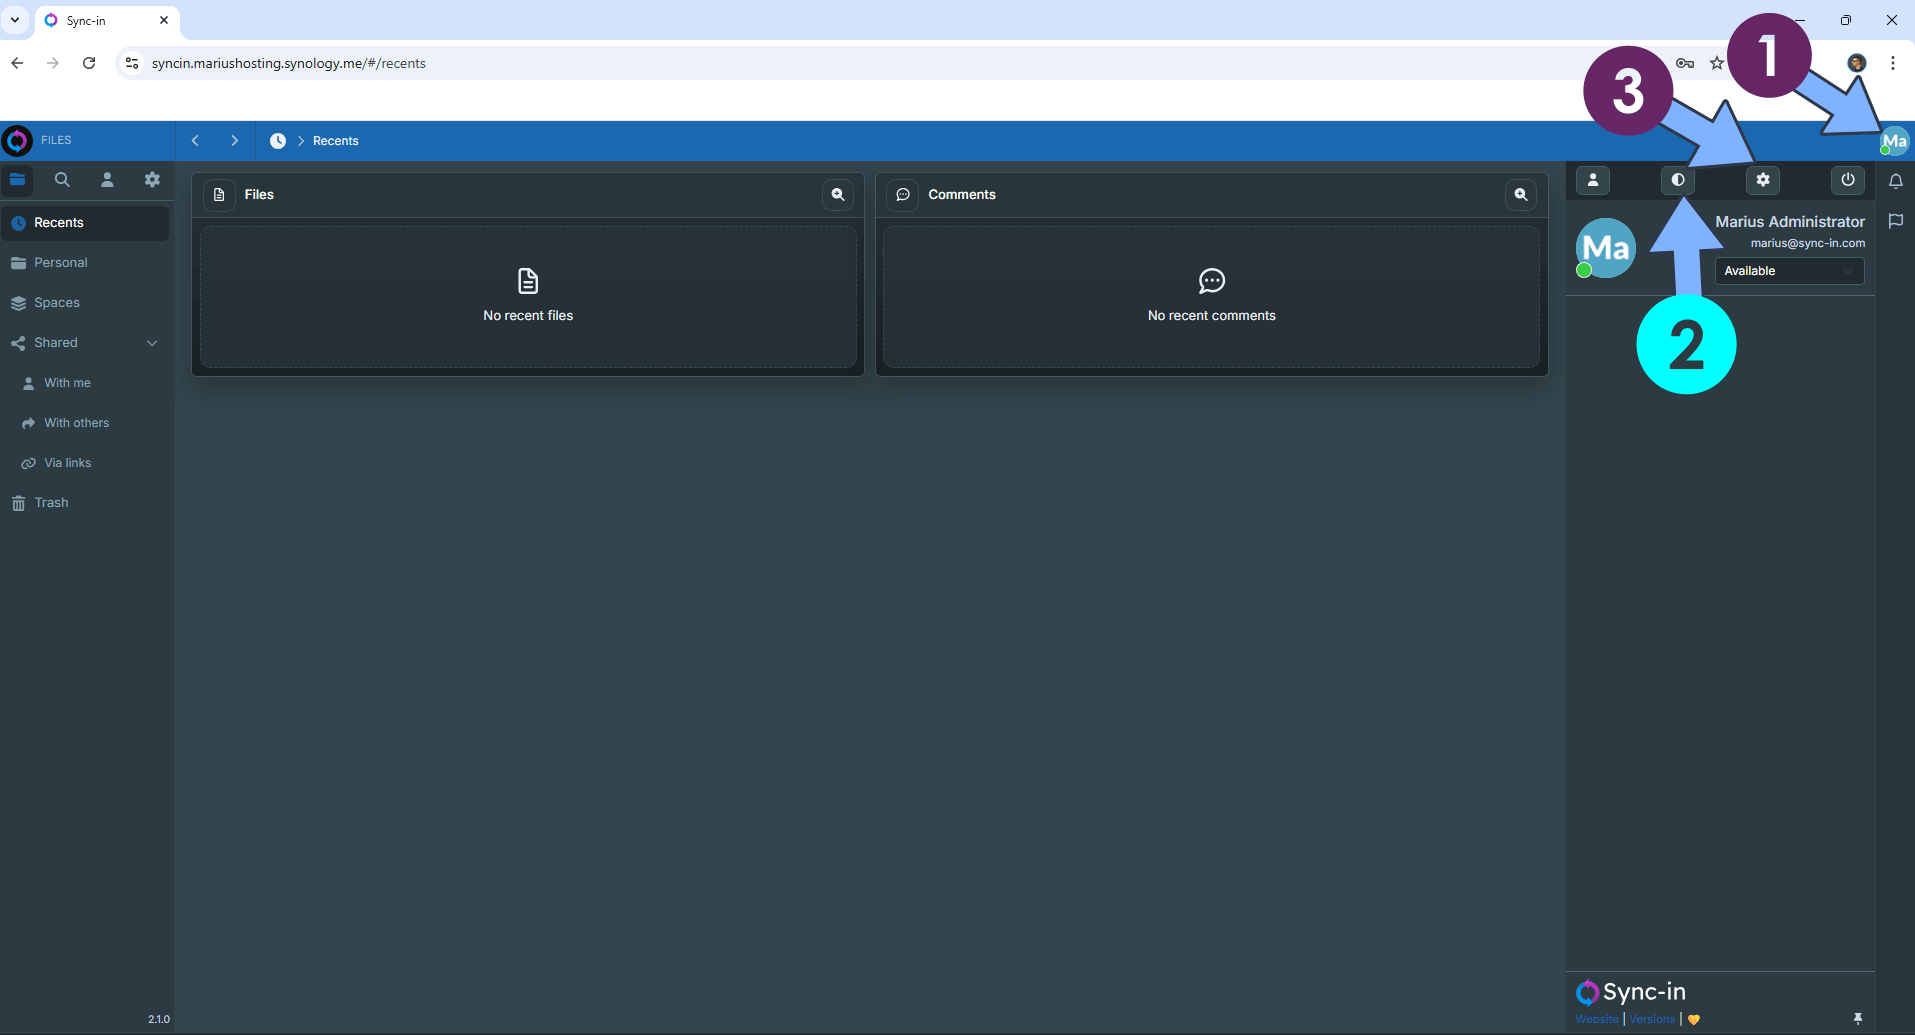Screen dimensions: 1915x1035
Task: Open the search tool in the left sidebar
Action: click(x=62, y=180)
